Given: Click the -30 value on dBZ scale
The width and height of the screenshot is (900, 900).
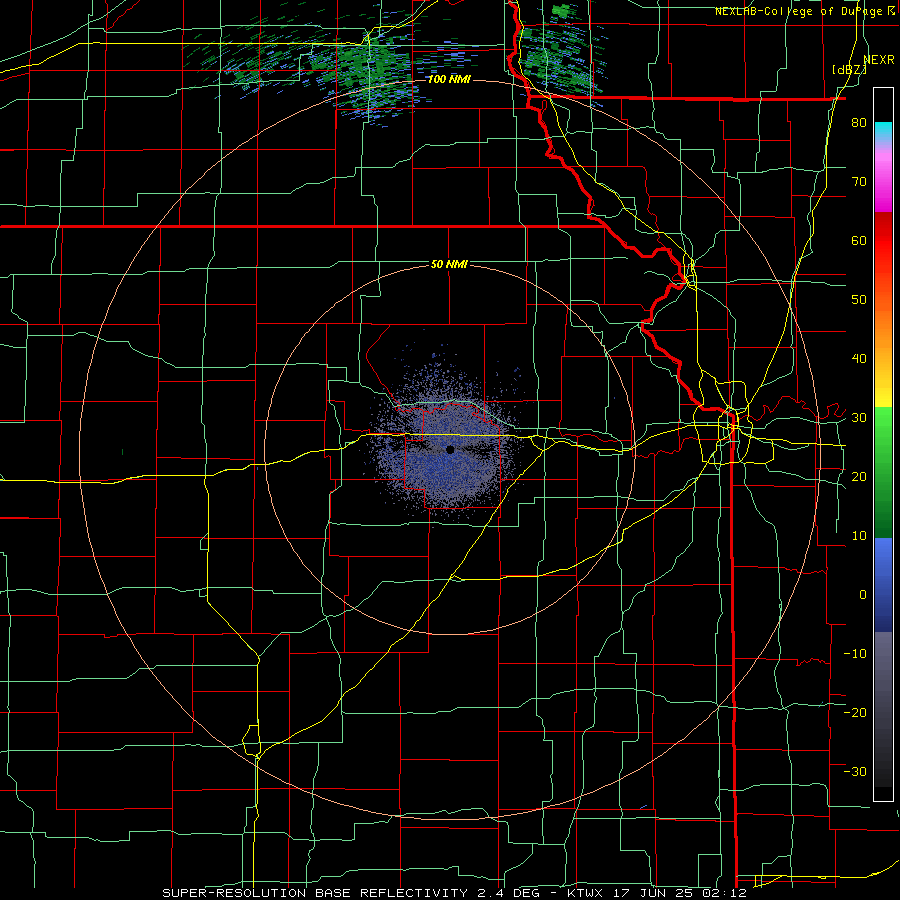Looking at the screenshot, I should 855,771.
